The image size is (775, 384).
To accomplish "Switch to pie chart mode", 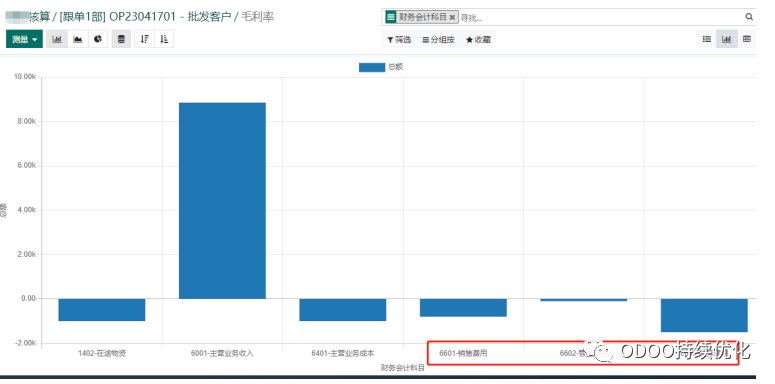I will pos(98,40).
